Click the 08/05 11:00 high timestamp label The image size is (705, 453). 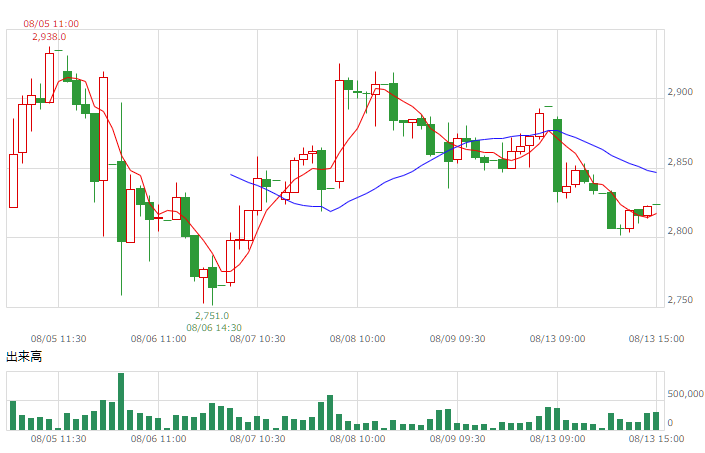[x=51, y=24]
